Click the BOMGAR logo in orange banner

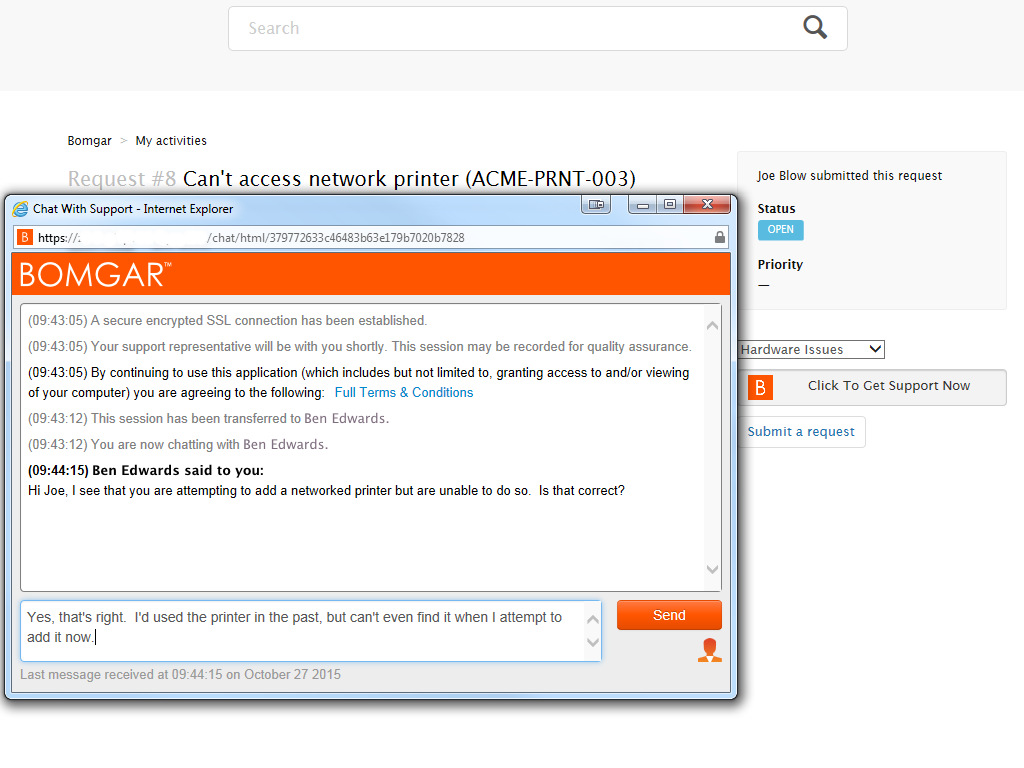pyautogui.click(x=95, y=274)
